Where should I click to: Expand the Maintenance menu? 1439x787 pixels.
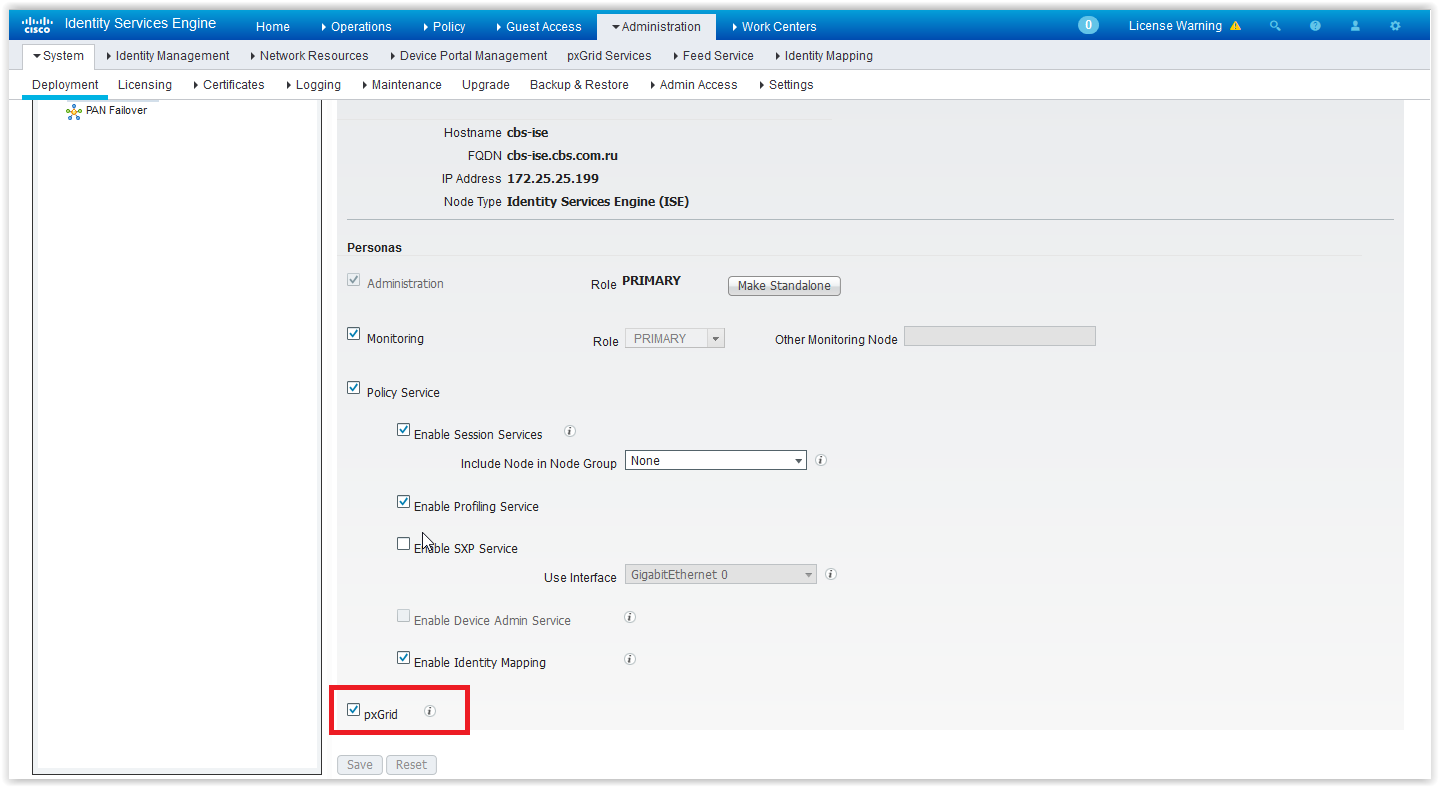402,85
